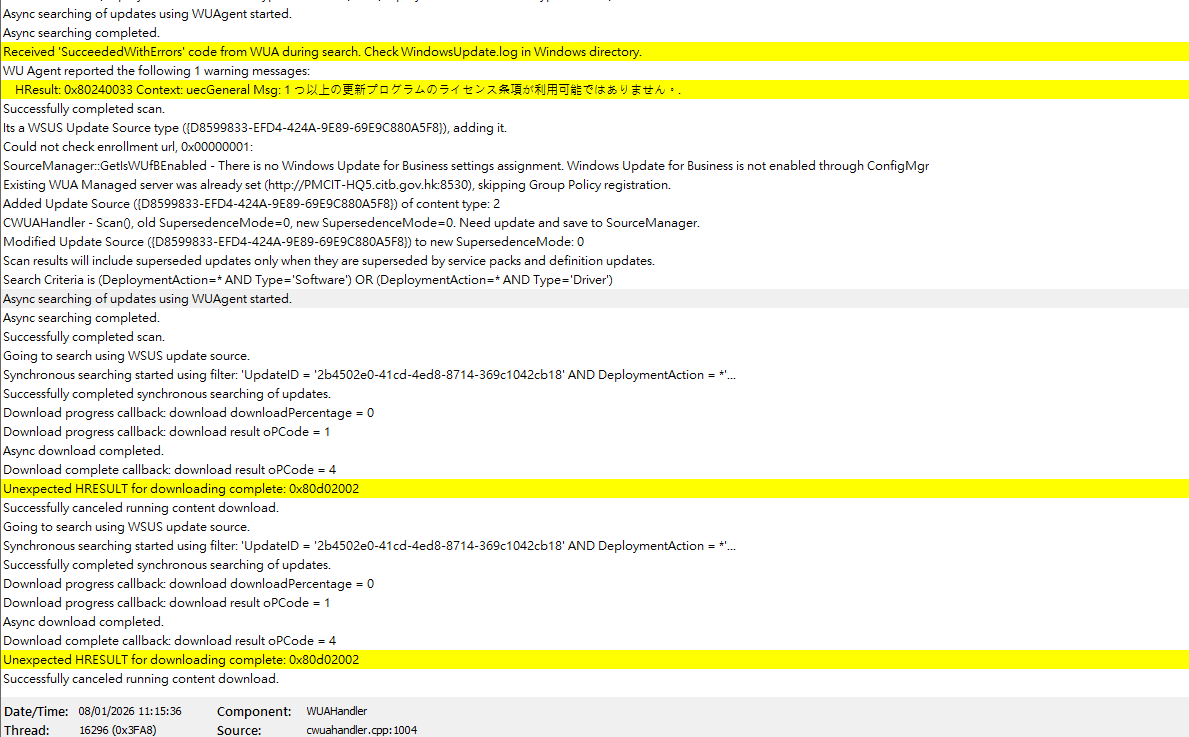Click the Source value cwuahandler.cpp:1004
This screenshot has width=1189, height=737.
pyautogui.click(x=362, y=730)
